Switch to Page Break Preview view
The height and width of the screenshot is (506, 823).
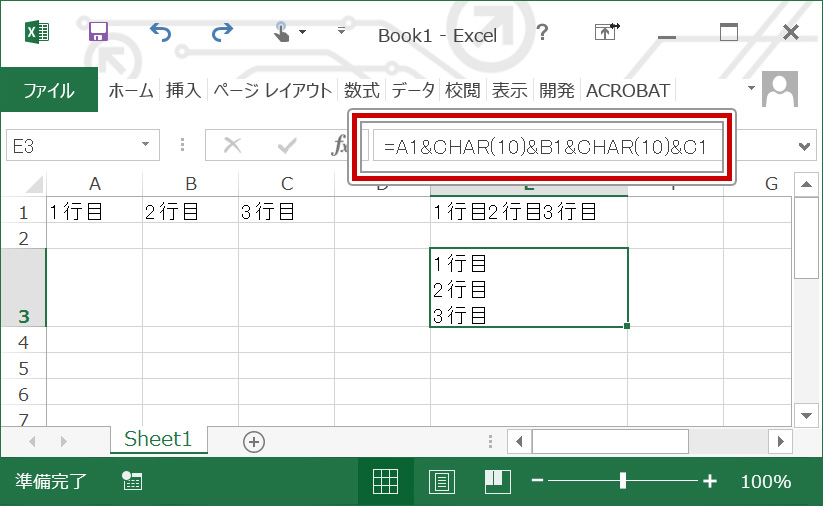[497, 481]
